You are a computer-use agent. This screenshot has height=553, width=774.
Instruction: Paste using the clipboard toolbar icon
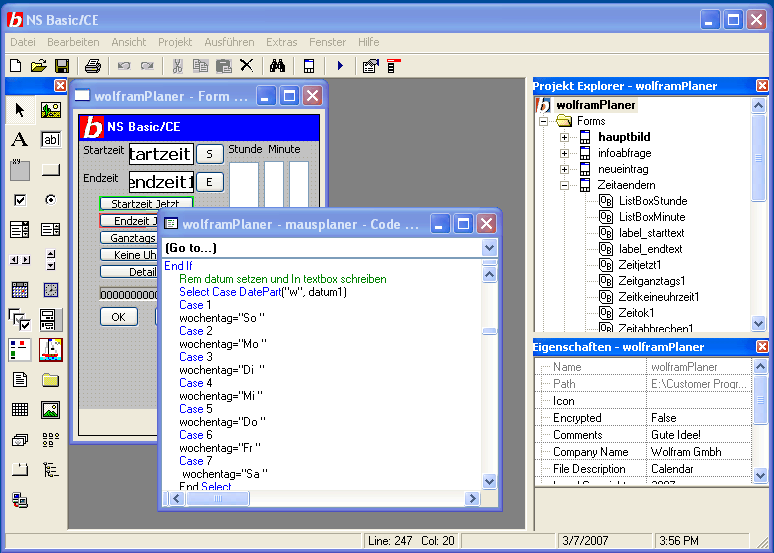(x=224, y=66)
